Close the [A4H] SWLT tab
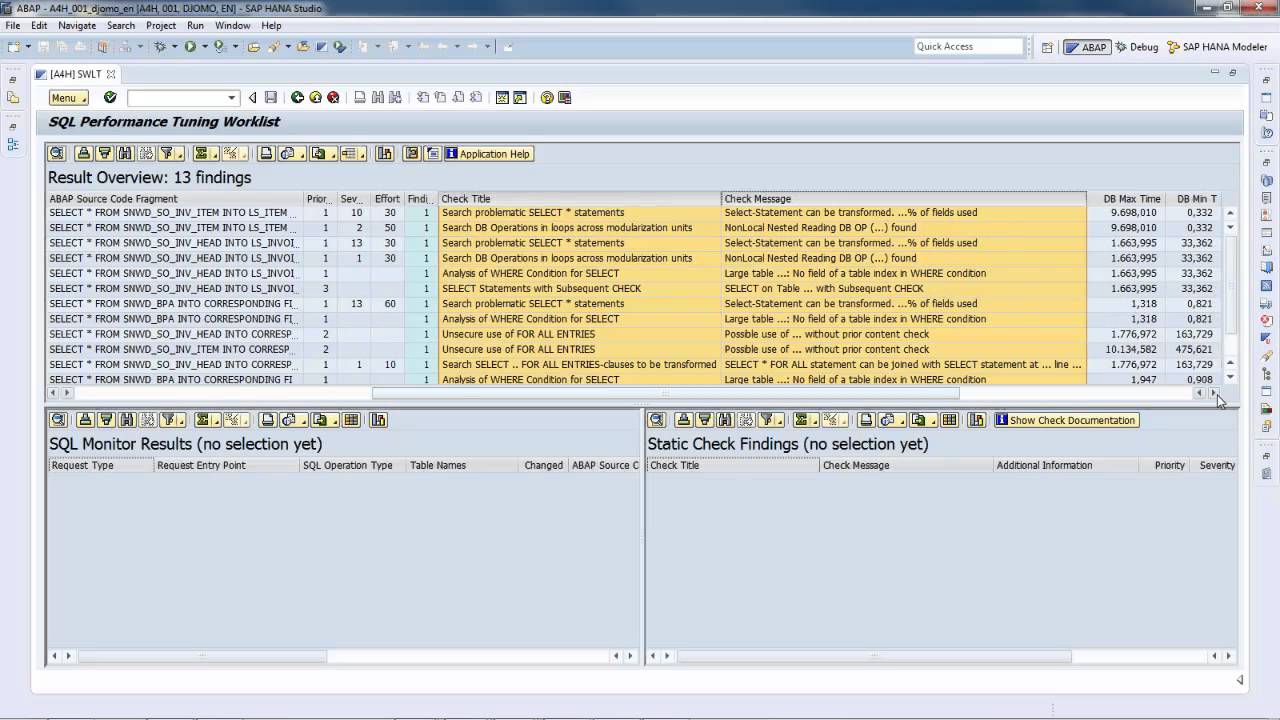Viewport: 1280px width, 720px height. pos(111,74)
